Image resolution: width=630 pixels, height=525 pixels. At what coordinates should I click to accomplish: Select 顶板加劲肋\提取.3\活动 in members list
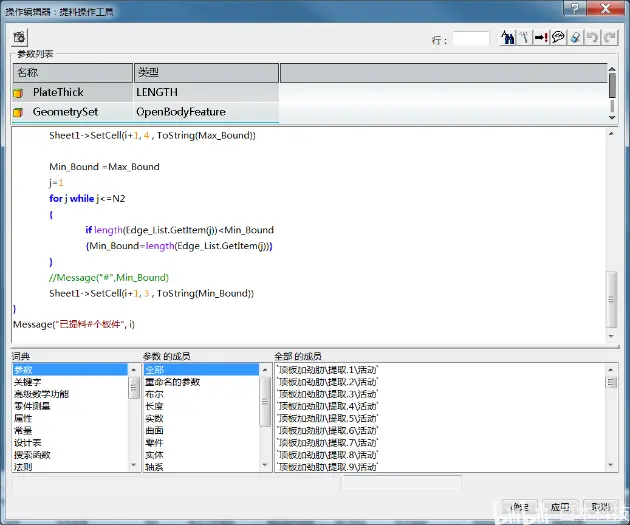[x=327, y=394]
